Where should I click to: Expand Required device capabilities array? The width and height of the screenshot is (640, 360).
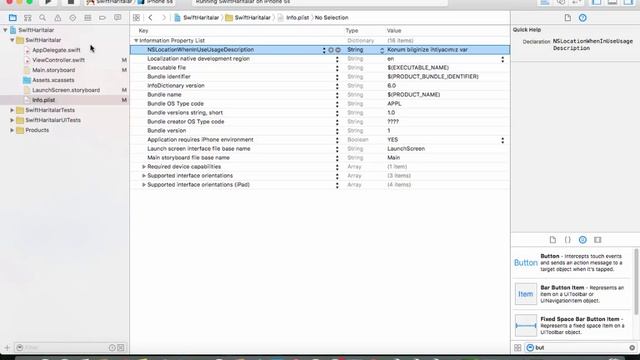tap(144, 167)
